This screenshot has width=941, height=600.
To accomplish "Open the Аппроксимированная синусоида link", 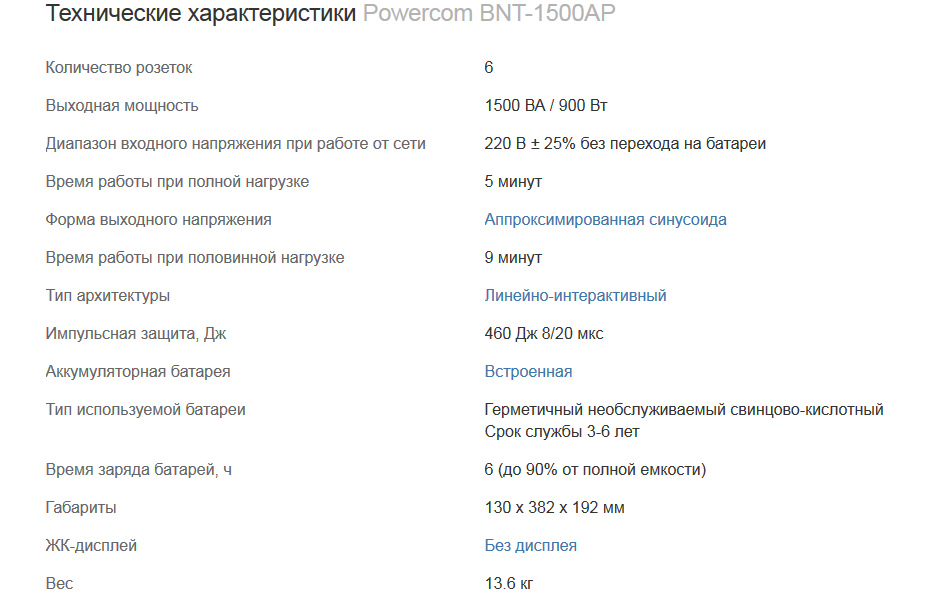I will pos(605,220).
